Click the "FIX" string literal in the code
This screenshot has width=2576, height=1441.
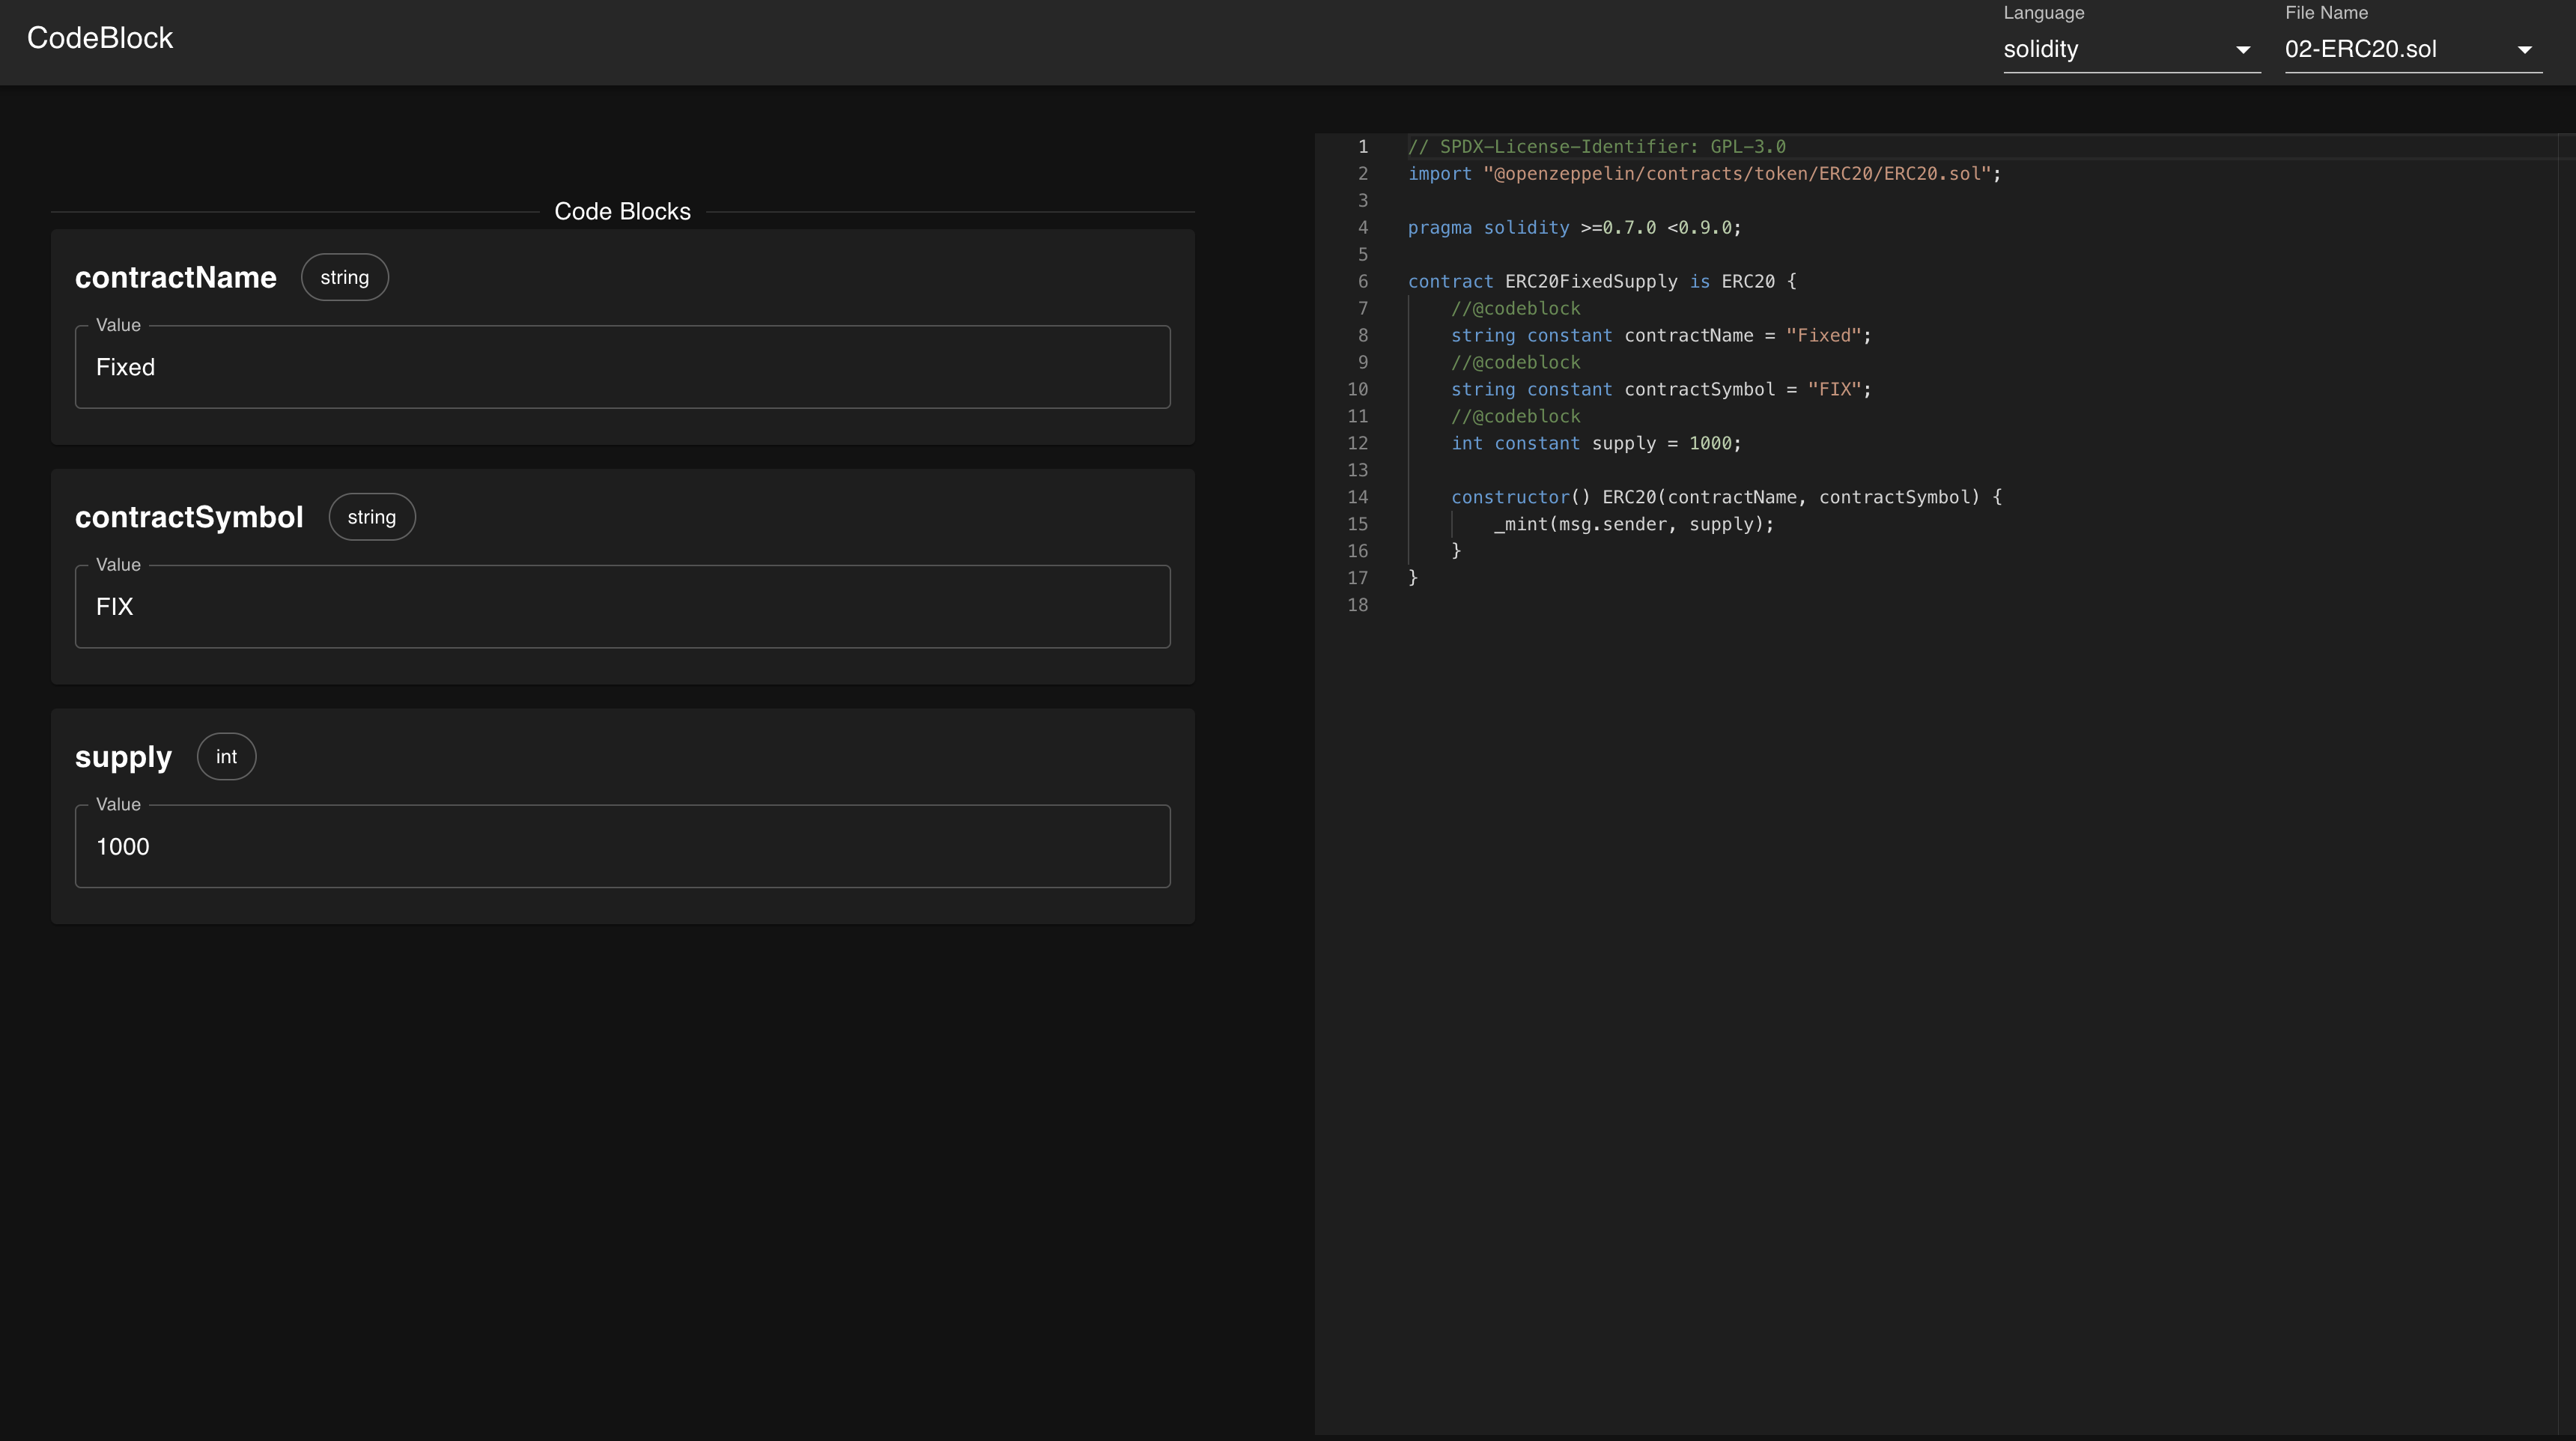(1834, 390)
